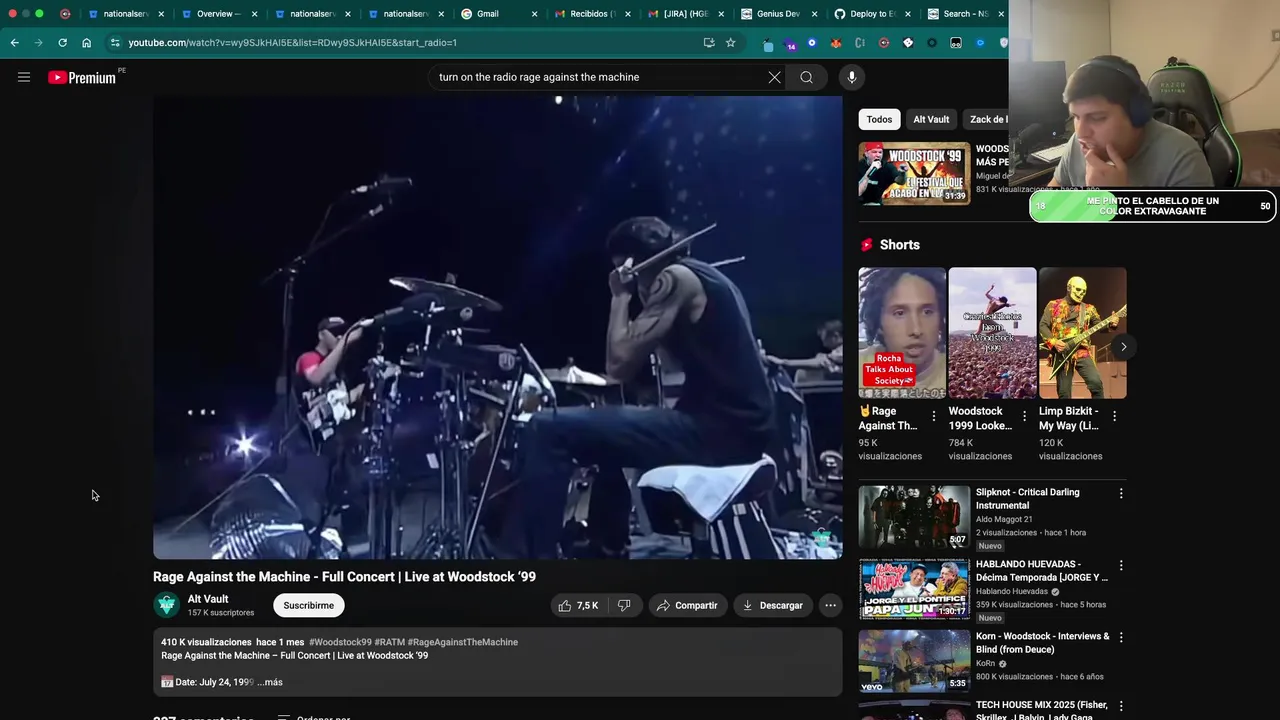Screen dimensions: 1280x720
Task: Open the Limp Bizkit My Way short
Action: (1082, 333)
